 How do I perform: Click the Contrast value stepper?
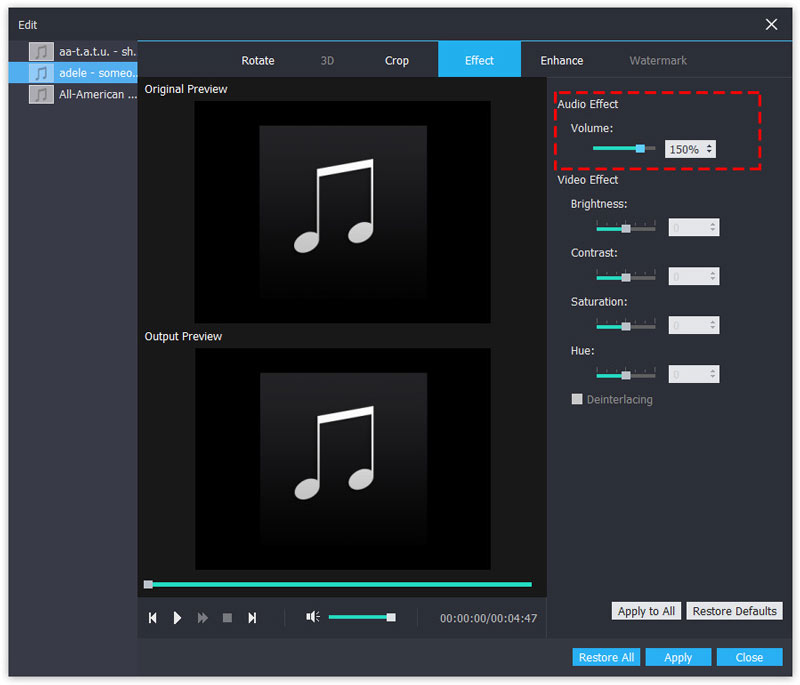pyautogui.click(x=713, y=277)
